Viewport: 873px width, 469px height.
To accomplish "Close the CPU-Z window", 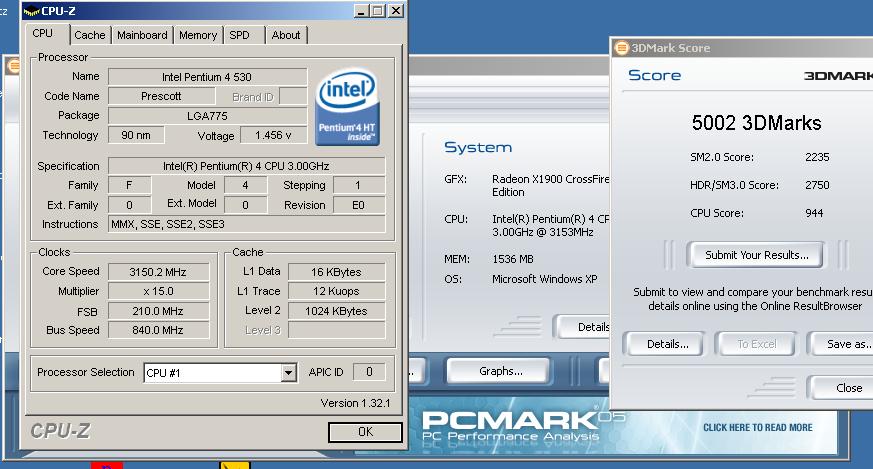I will coord(396,11).
